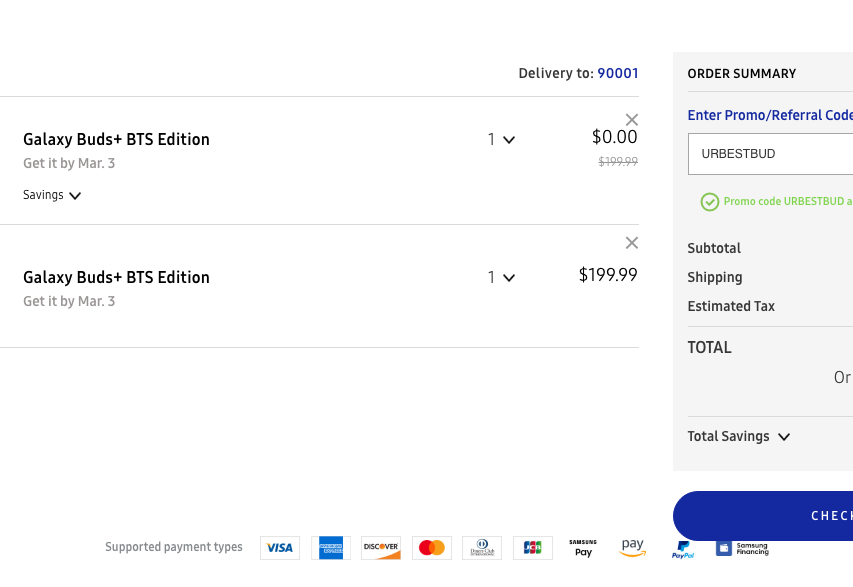Remove the $199.99 Galaxy Buds+ item
The image size is (853, 587).
pos(631,243)
